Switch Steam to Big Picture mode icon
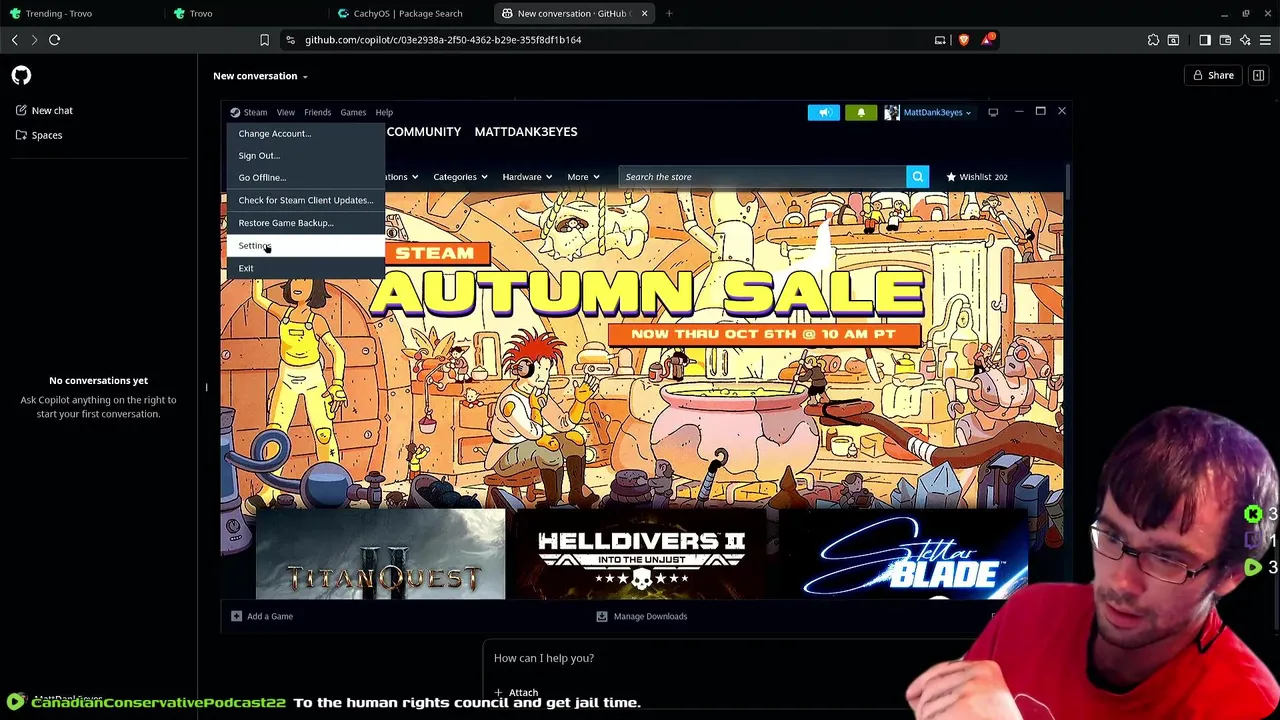This screenshot has width=1280, height=720. tap(993, 112)
